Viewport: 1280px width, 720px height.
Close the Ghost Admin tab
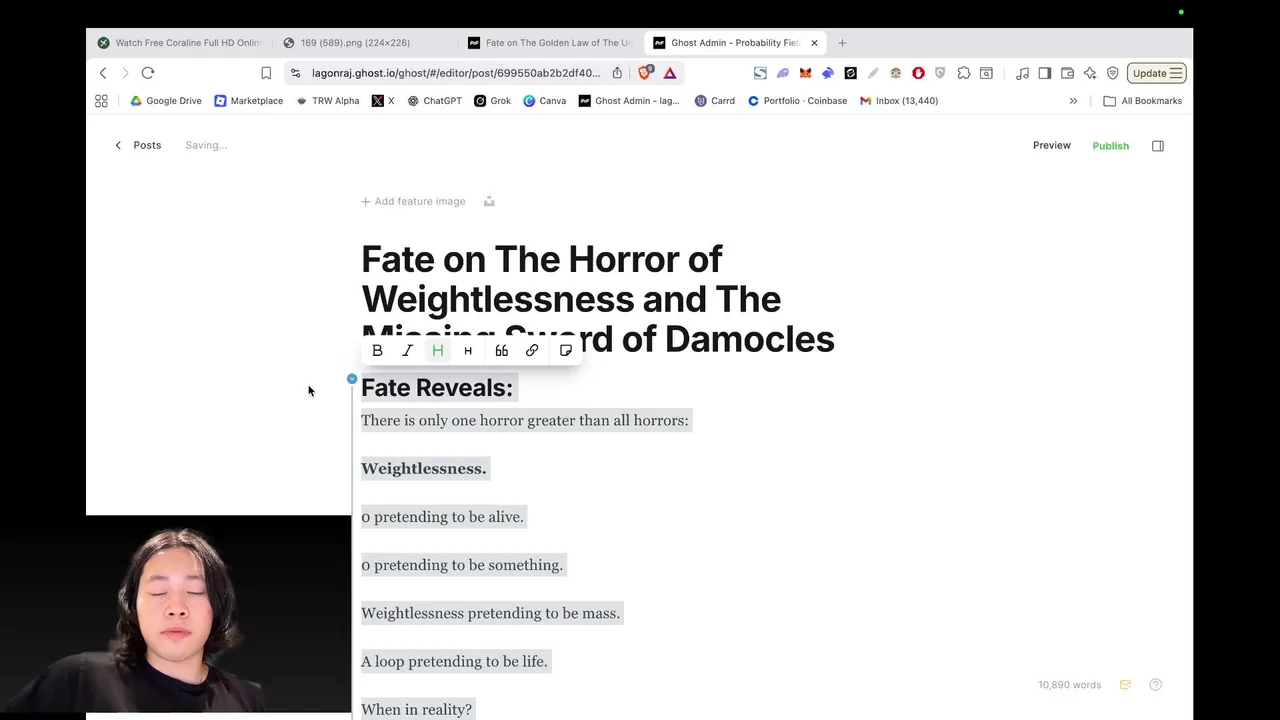coord(814,43)
